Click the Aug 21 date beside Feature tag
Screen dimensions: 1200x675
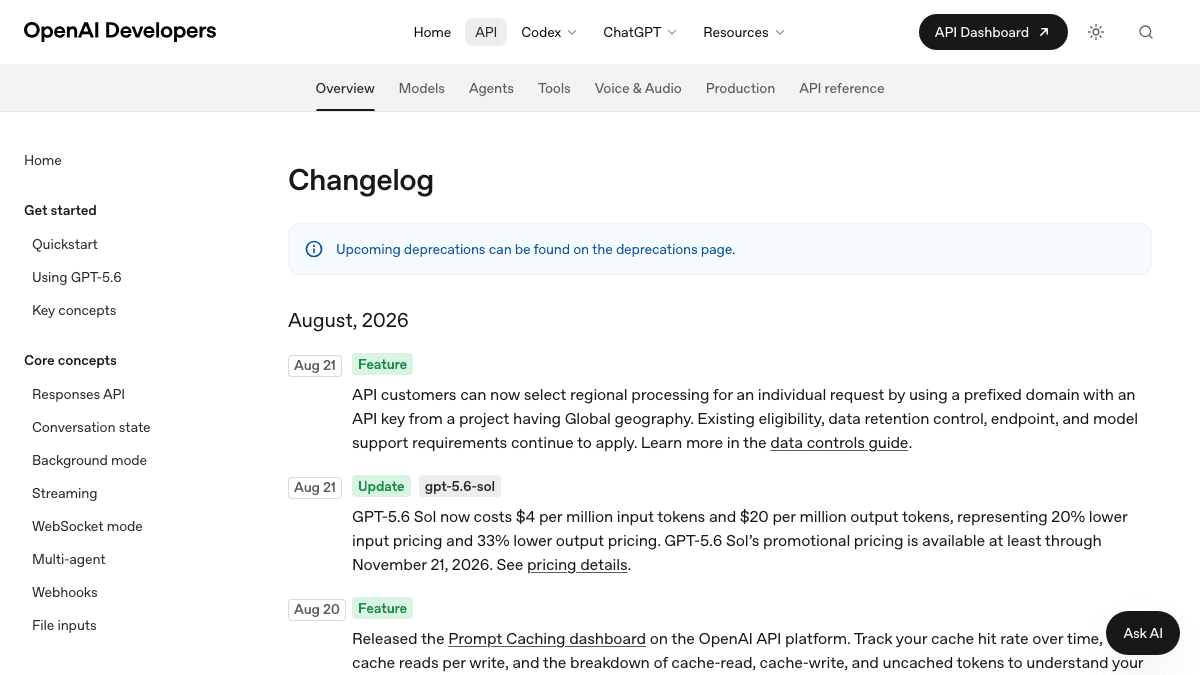click(315, 365)
